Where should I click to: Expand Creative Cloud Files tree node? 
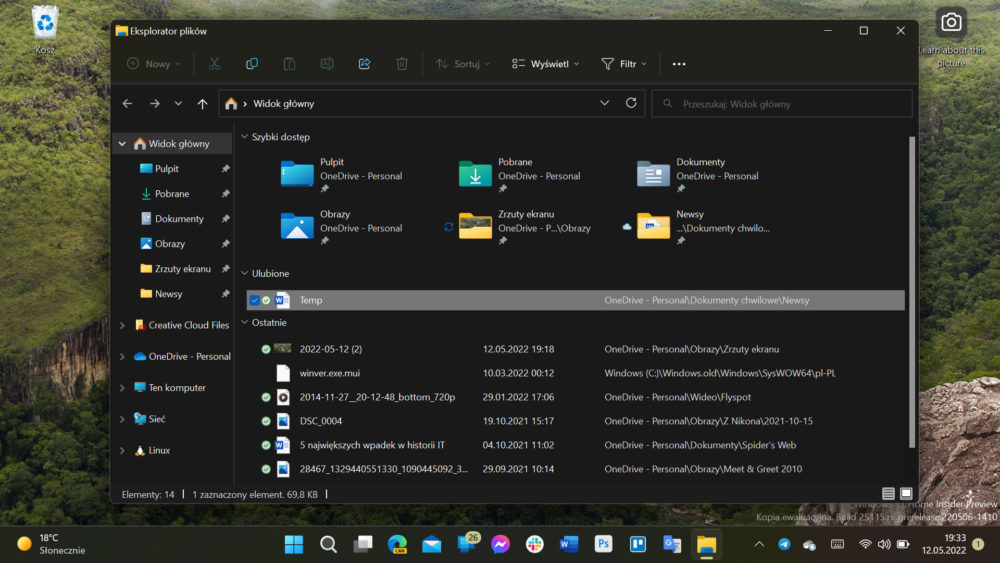122,325
